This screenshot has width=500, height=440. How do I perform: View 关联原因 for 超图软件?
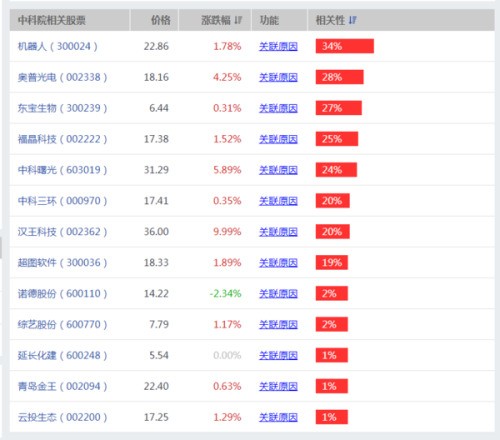pos(278,263)
